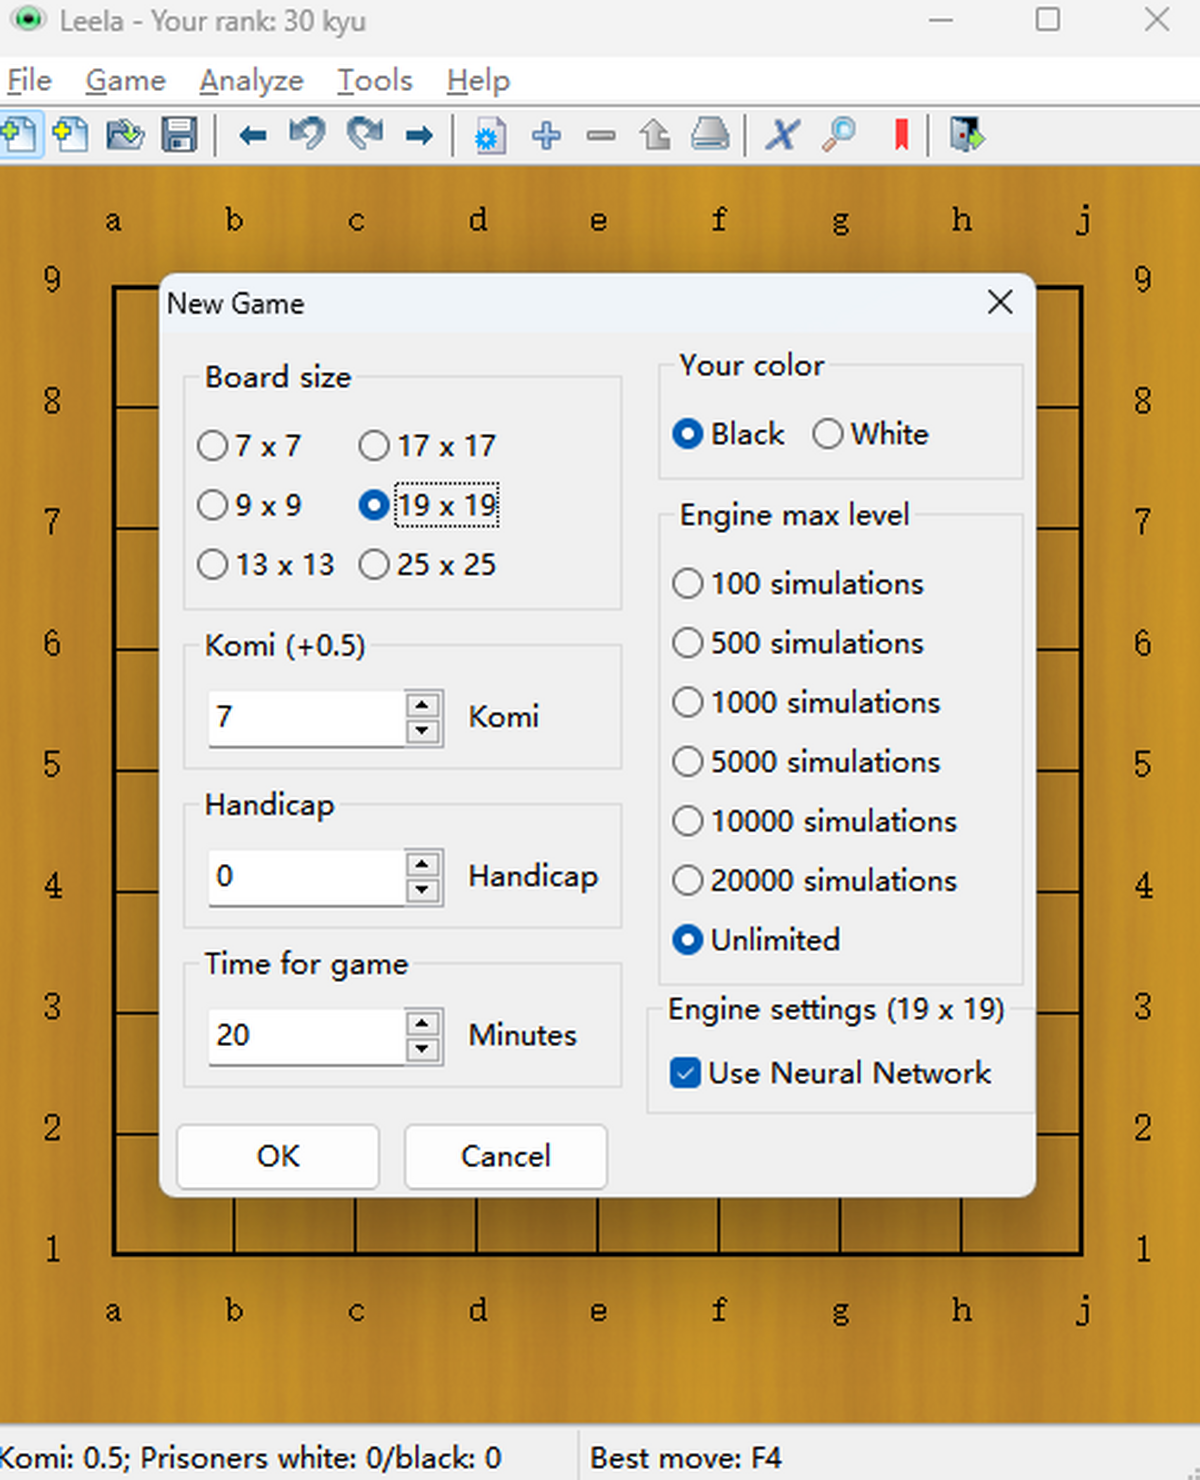Decrease game Minutes with down spinner arrow

[x=423, y=1049]
